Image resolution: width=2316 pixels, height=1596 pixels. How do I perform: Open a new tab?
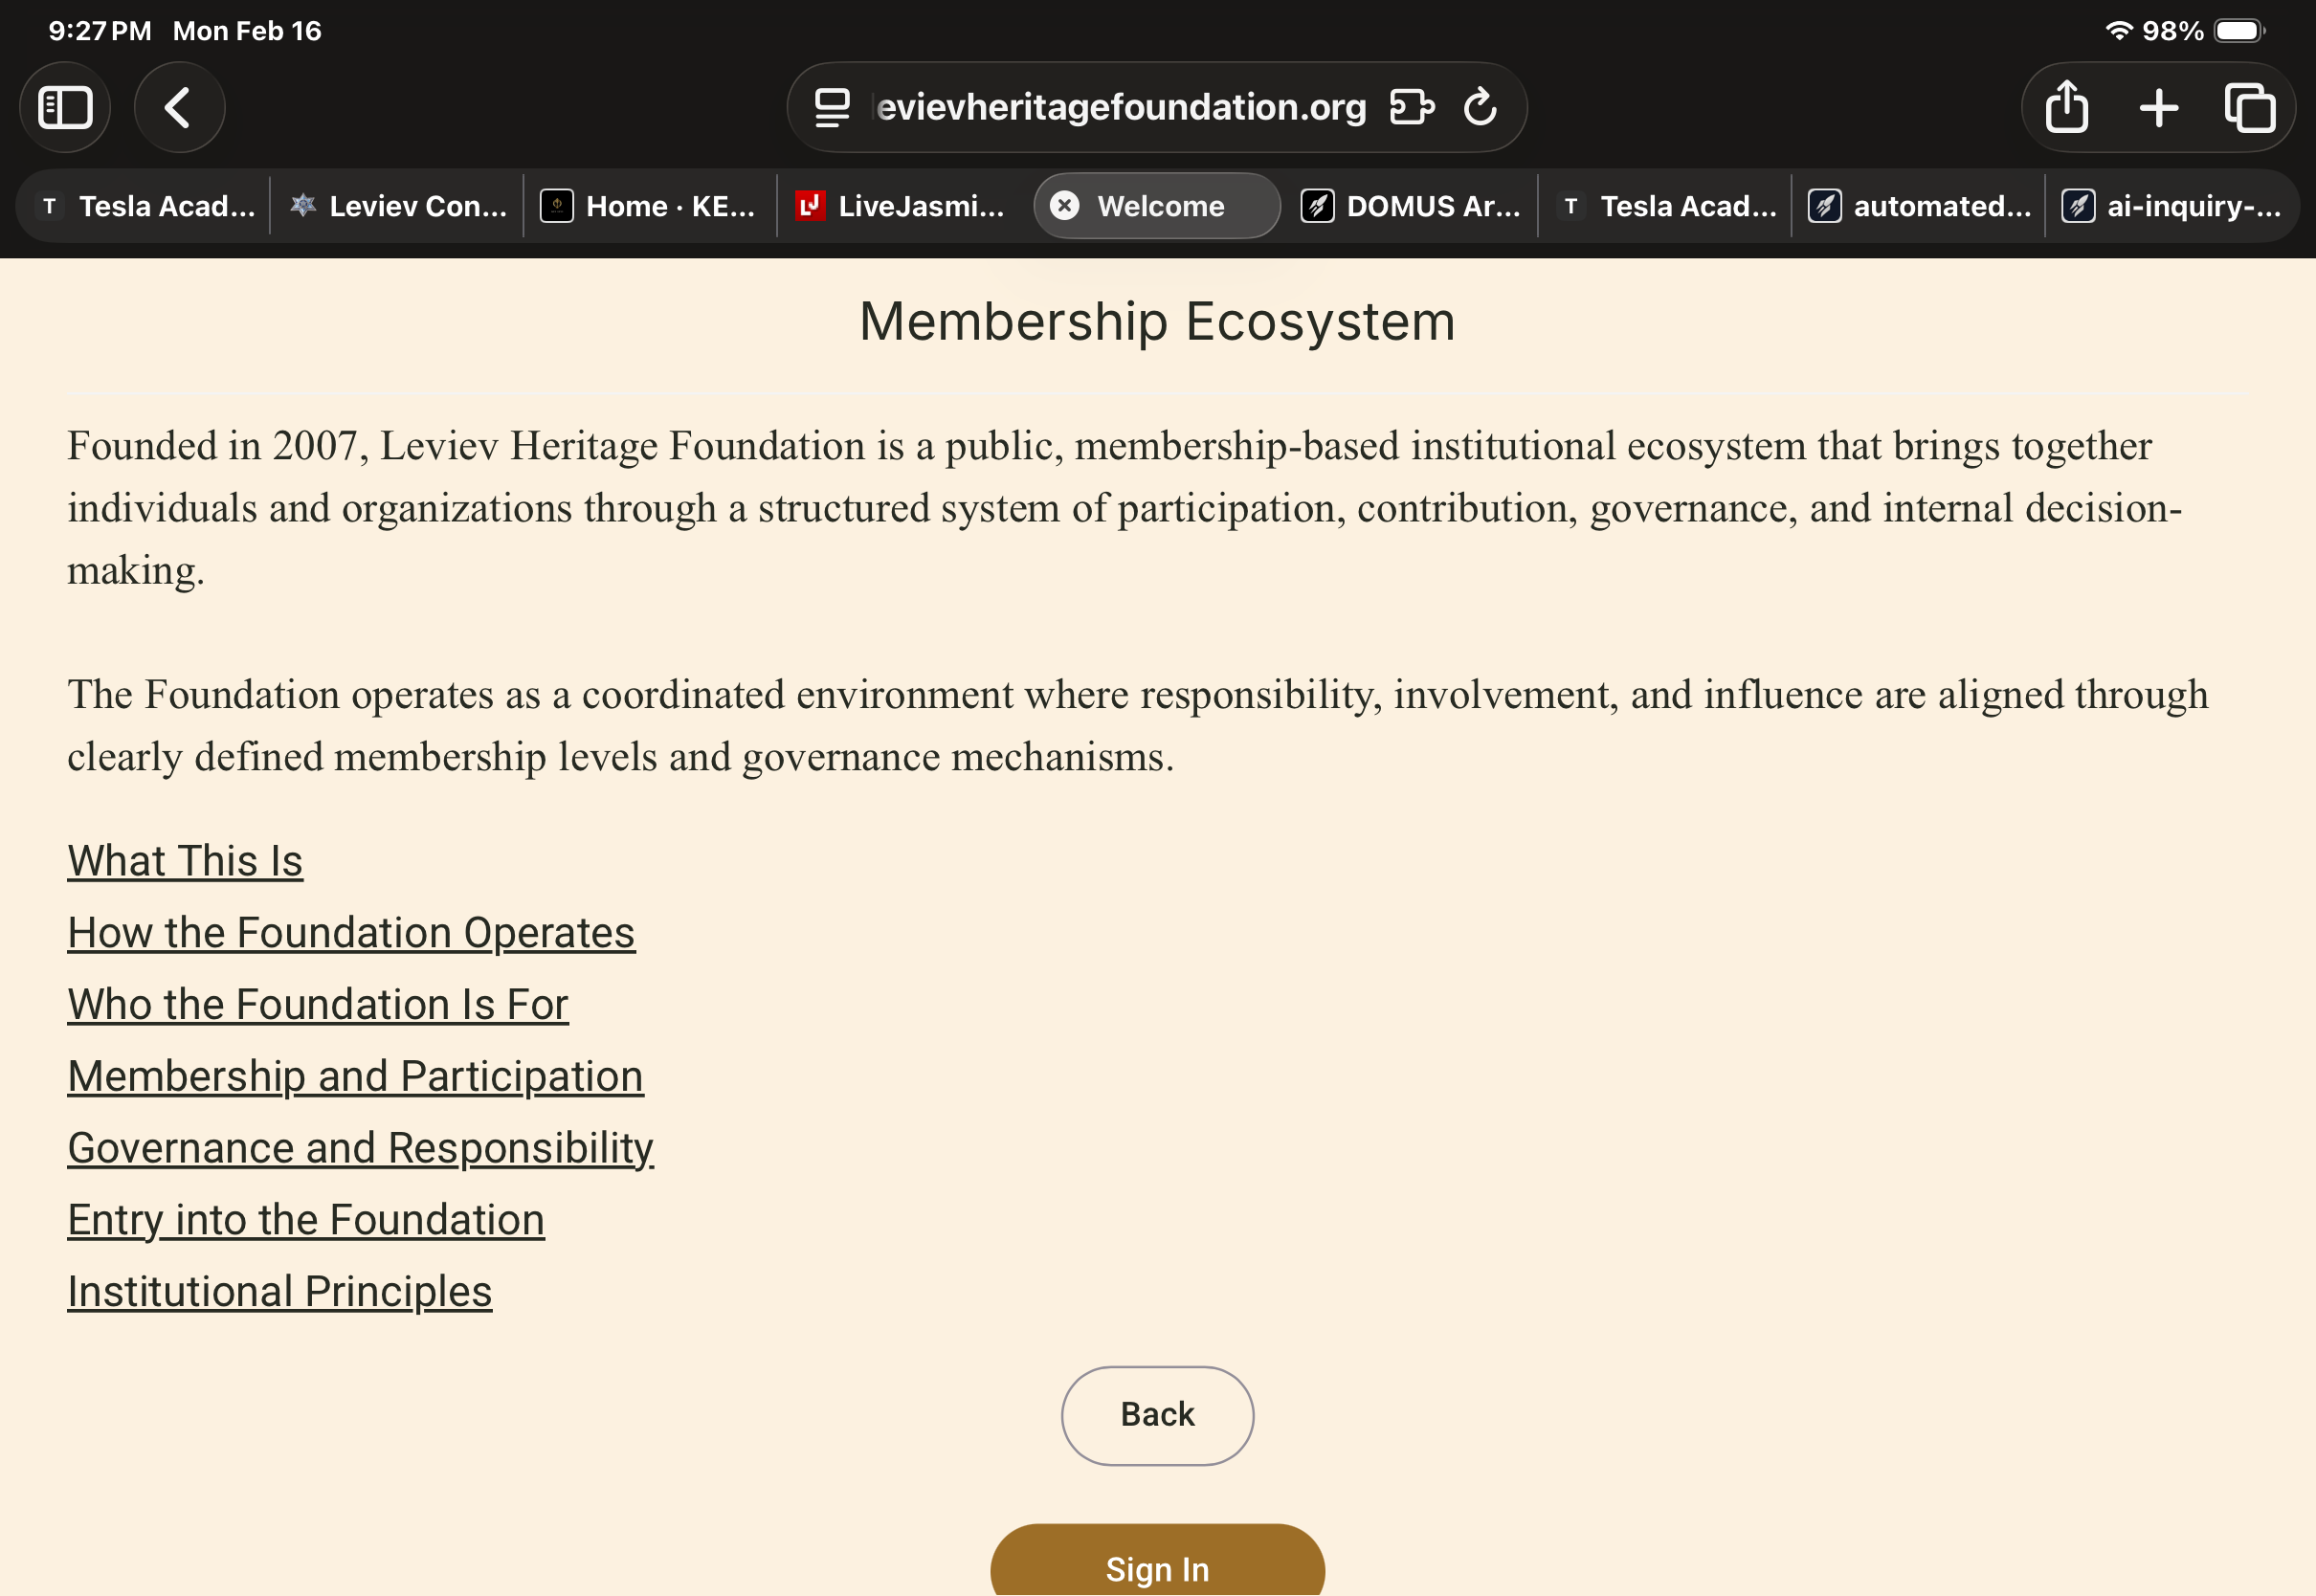(2158, 108)
